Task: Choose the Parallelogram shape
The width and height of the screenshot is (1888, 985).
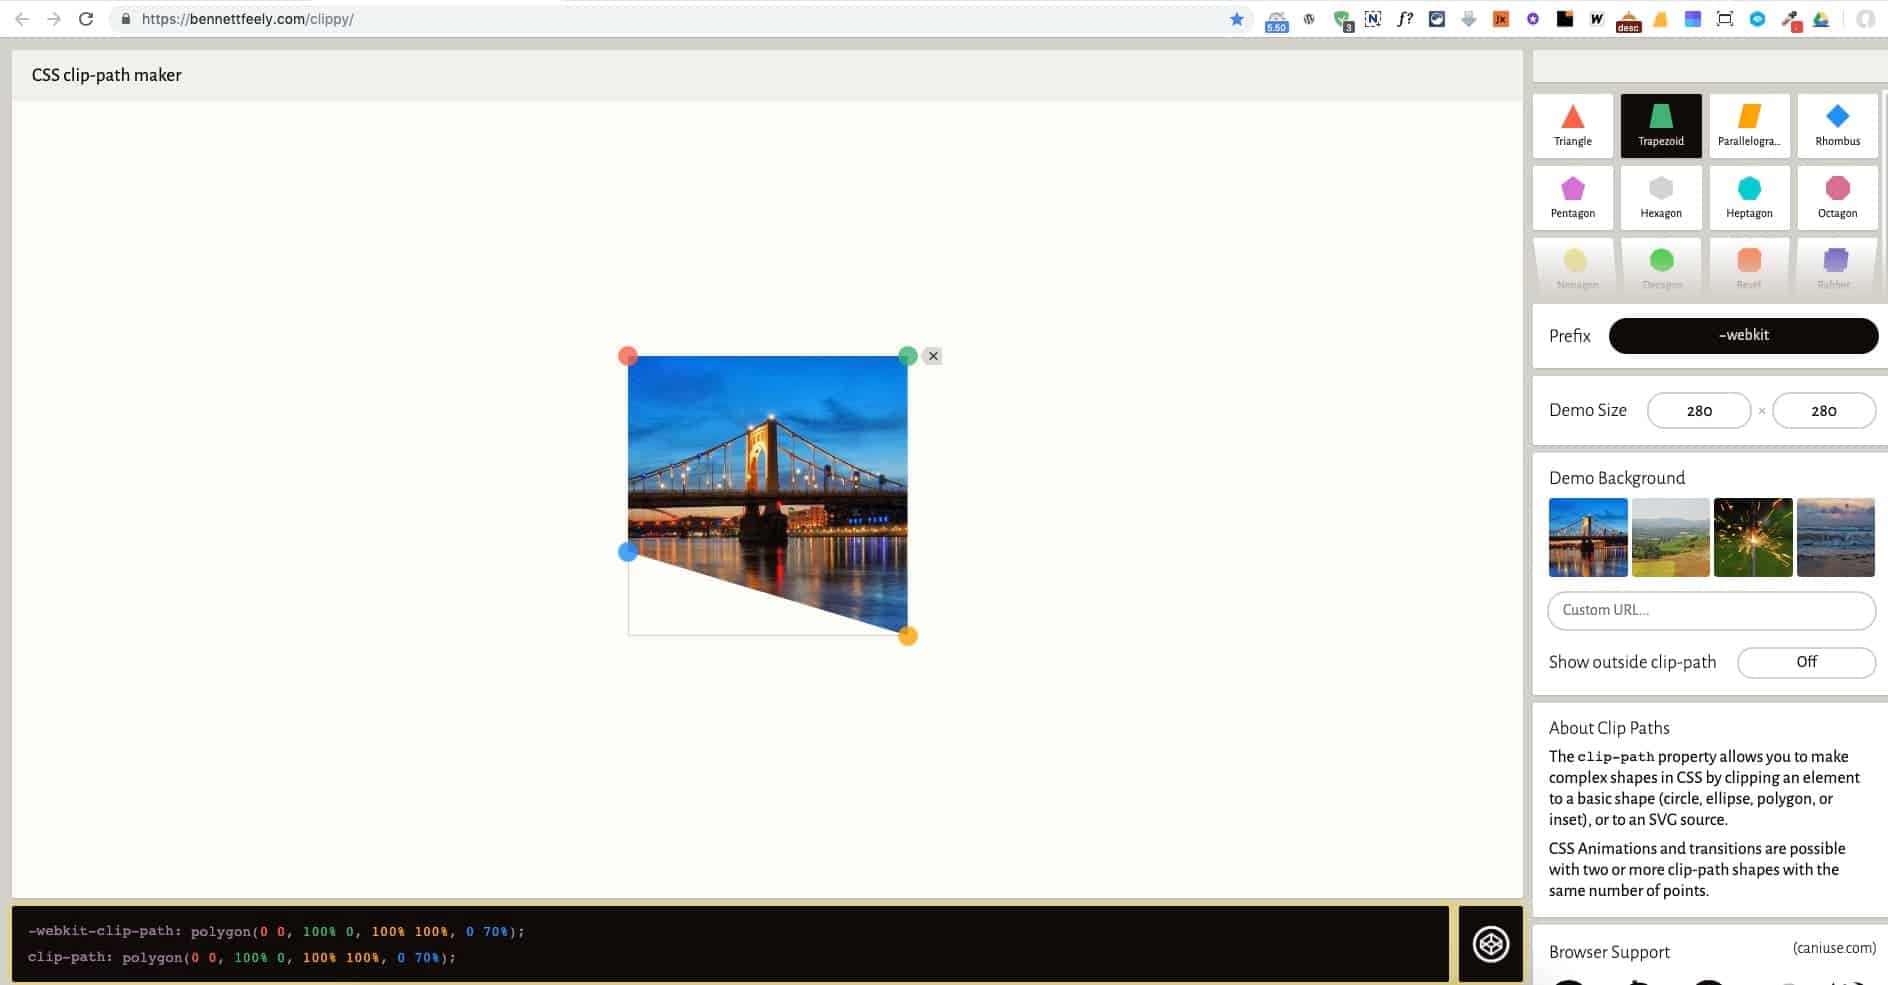Action: (1749, 125)
